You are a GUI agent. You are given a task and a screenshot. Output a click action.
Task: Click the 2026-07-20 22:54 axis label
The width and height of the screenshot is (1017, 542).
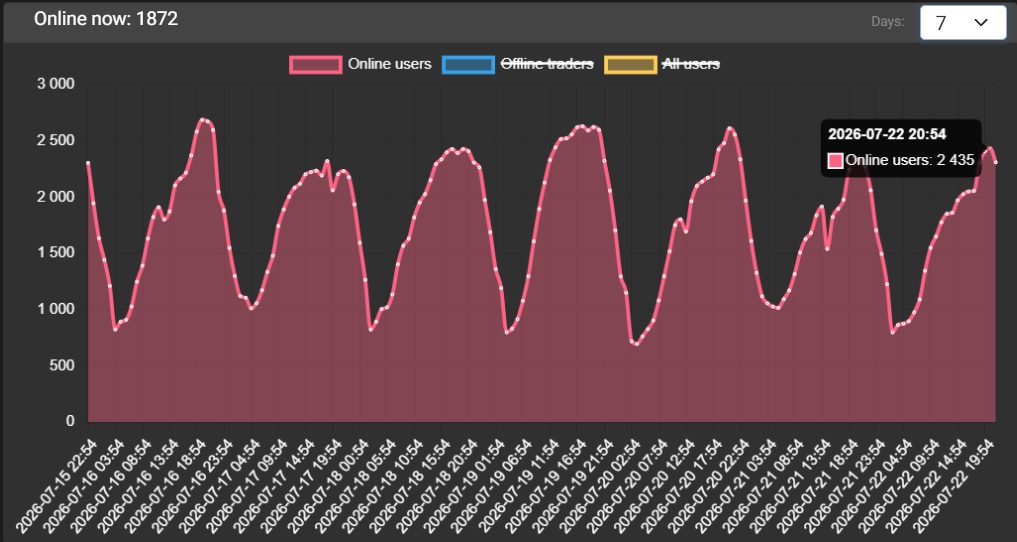tap(710, 486)
